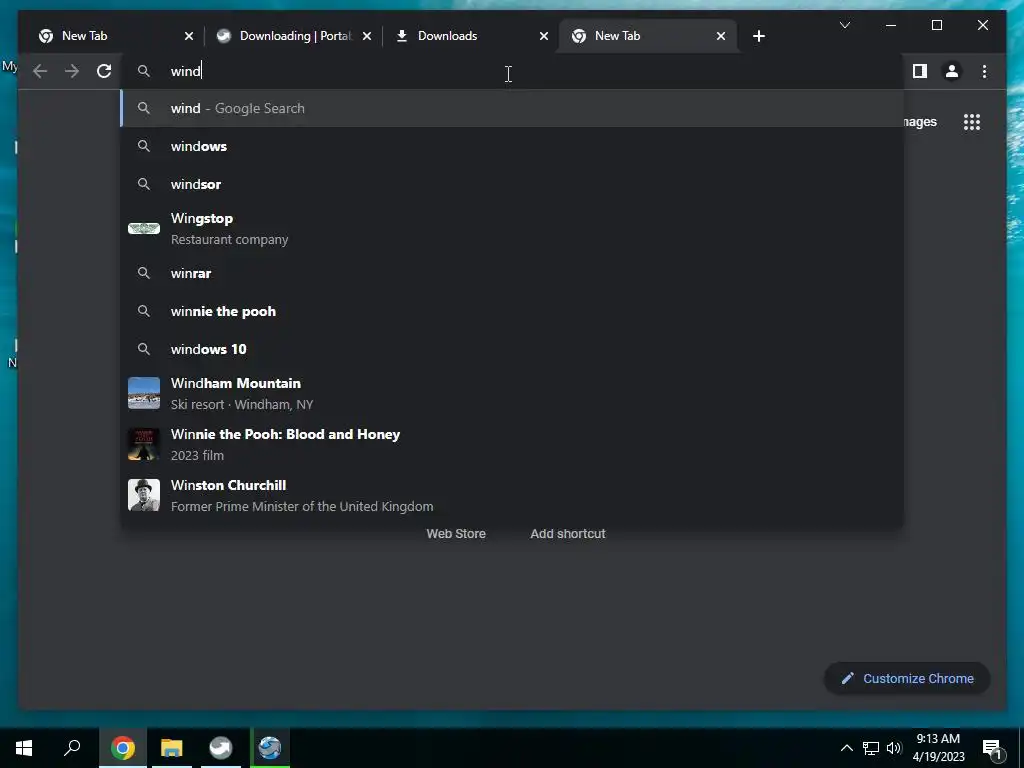Click the gray Chrome-like taskbar icon
Viewport: 1024px width, 768px height.
pos(221,748)
